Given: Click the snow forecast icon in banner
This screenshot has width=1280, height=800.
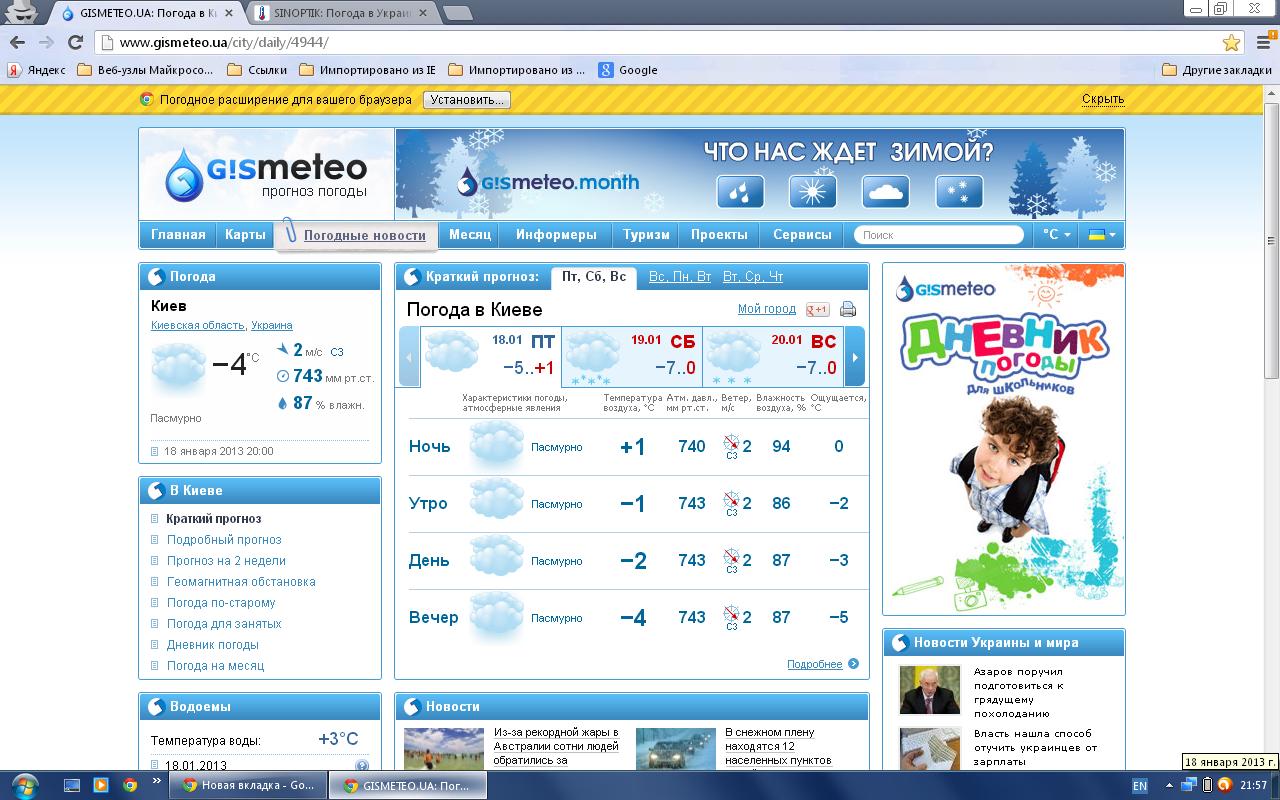Looking at the screenshot, I should [959, 191].
